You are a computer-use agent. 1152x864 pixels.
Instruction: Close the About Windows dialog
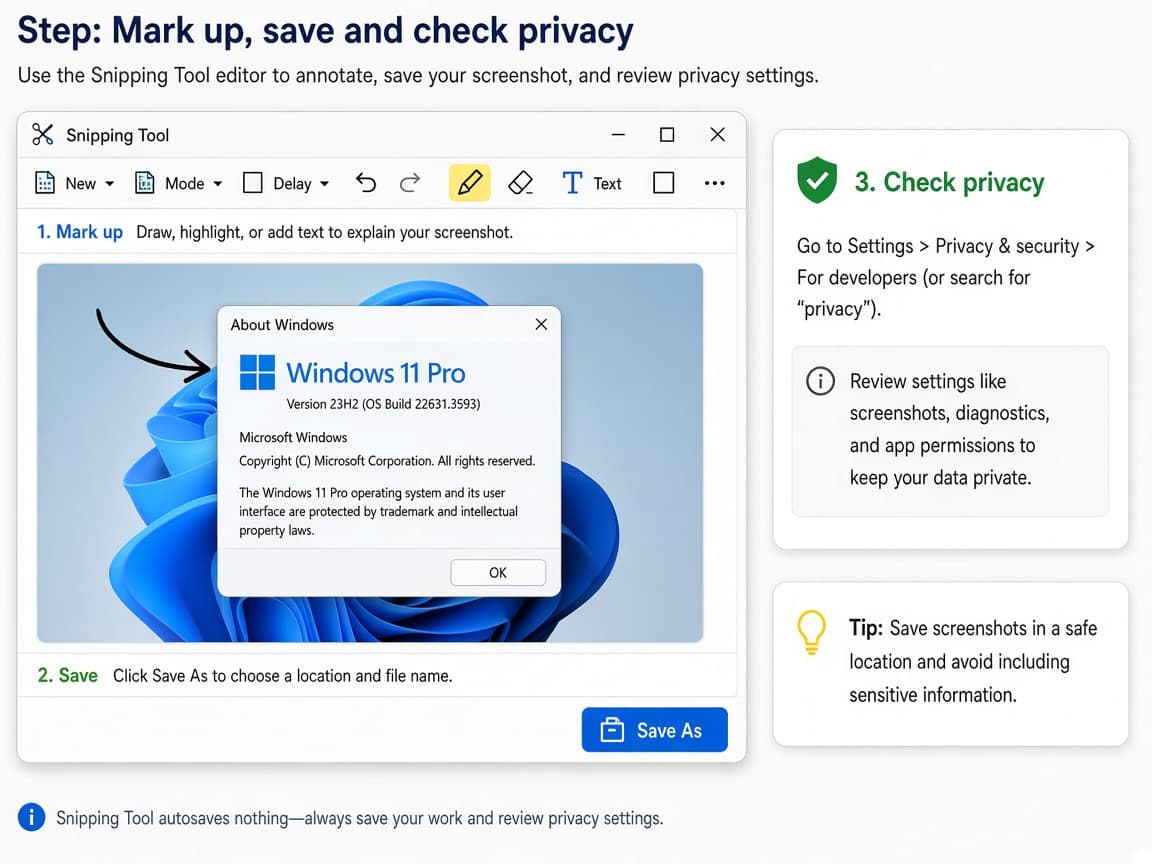(x=541, y=324)
